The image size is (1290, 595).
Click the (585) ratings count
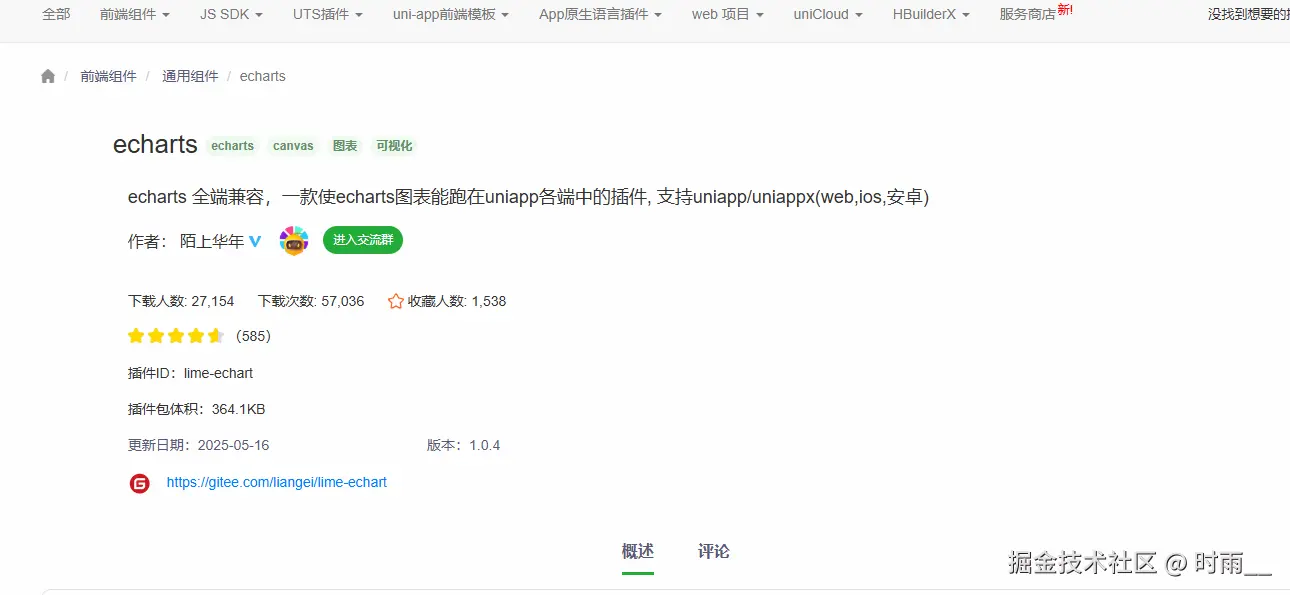pos(253,336)
